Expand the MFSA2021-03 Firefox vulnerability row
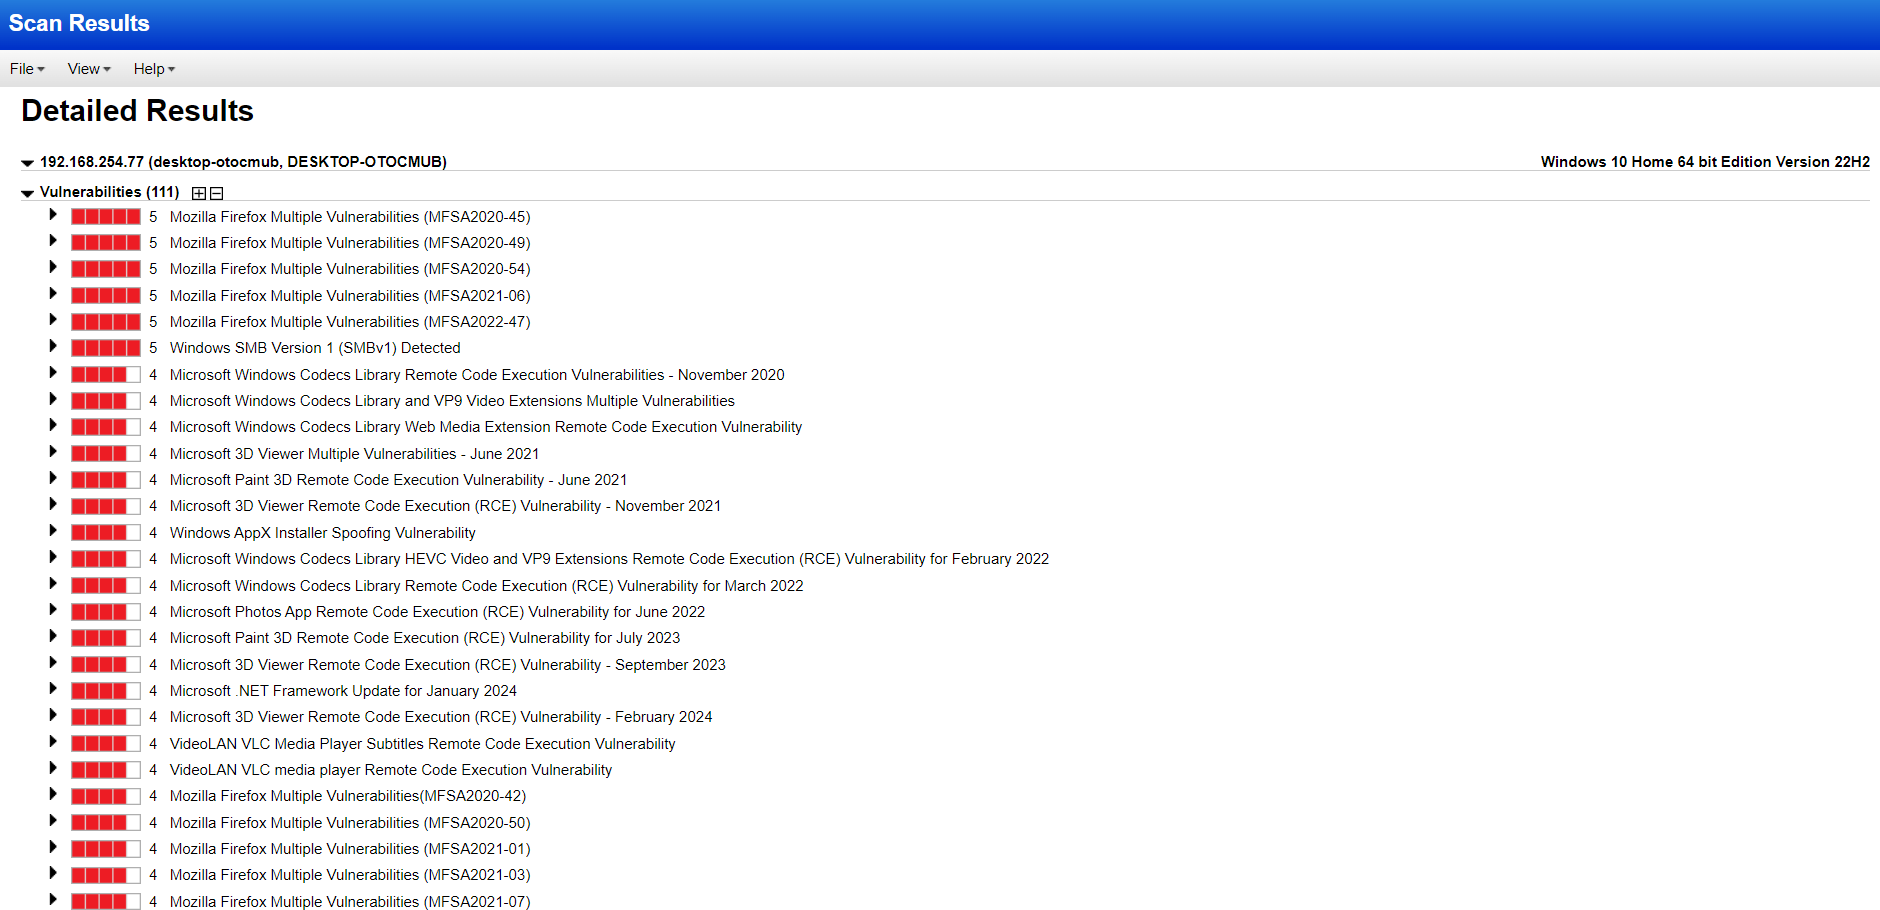Image resolution: width=1880 pixels, height=910 pixels. 53,873
